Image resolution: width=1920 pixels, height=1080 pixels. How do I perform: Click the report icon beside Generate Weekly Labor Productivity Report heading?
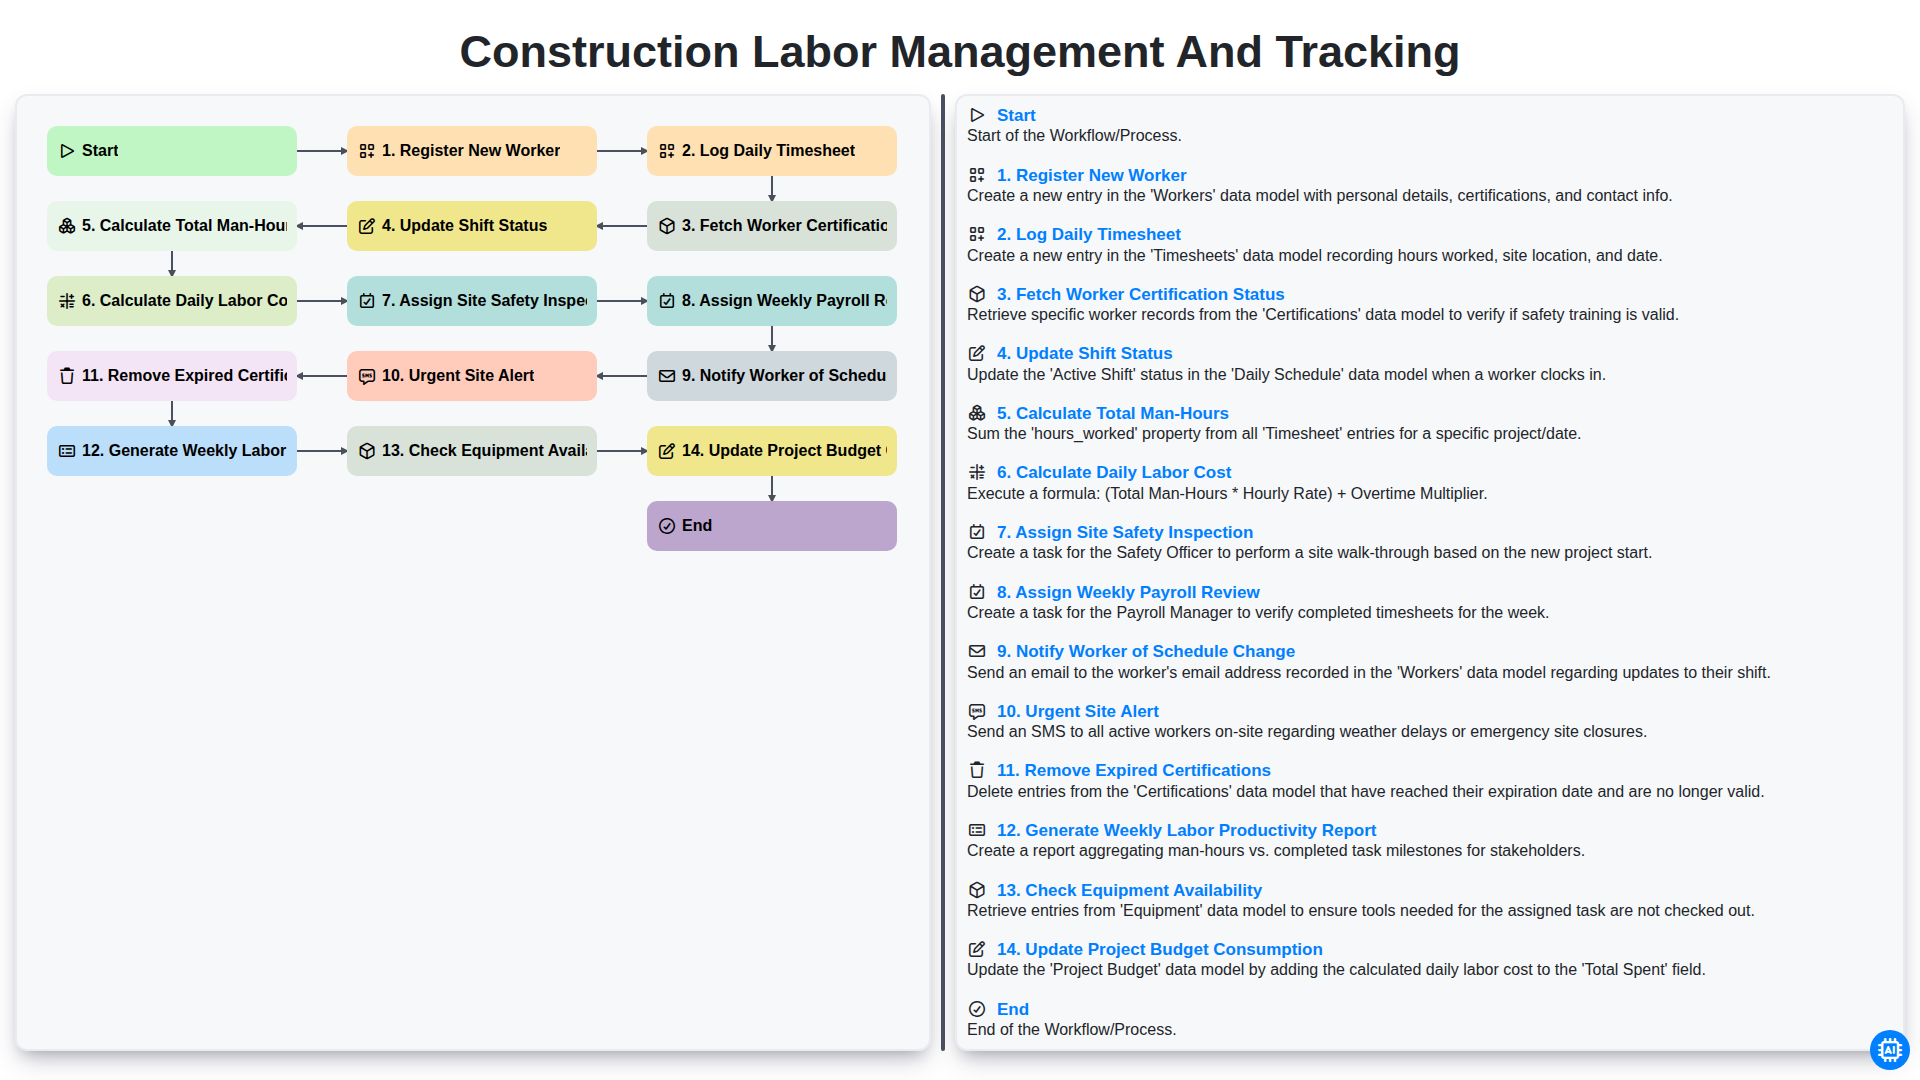coord(977,830)
